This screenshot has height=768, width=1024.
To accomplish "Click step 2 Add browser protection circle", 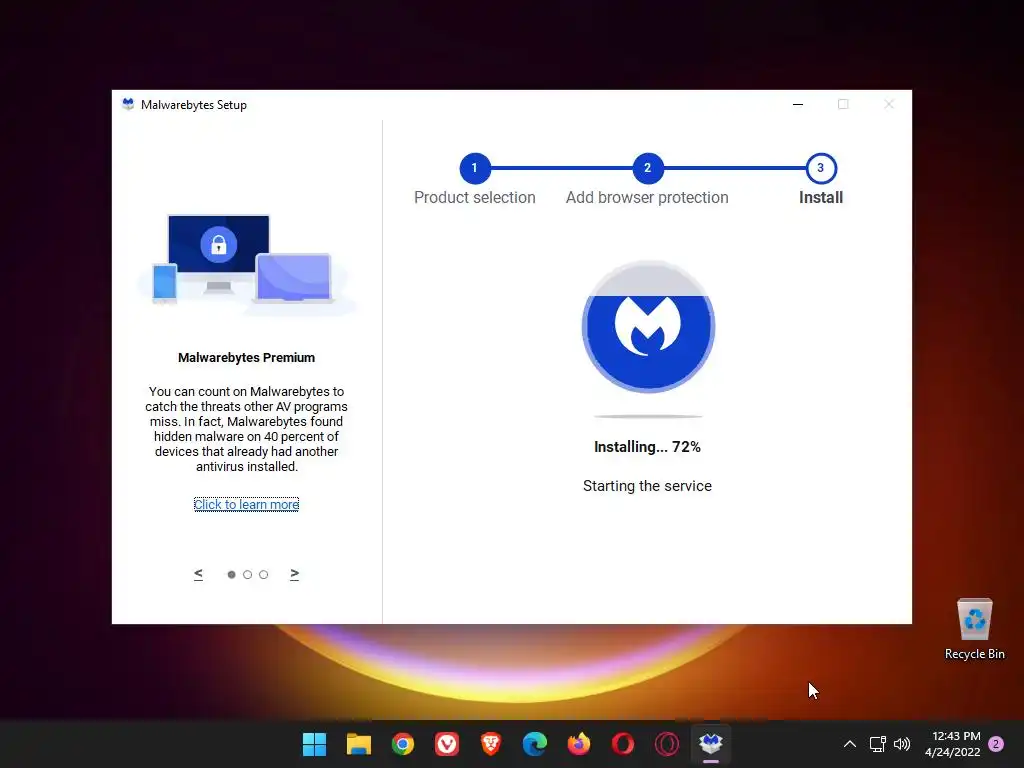I will (648, 168).
